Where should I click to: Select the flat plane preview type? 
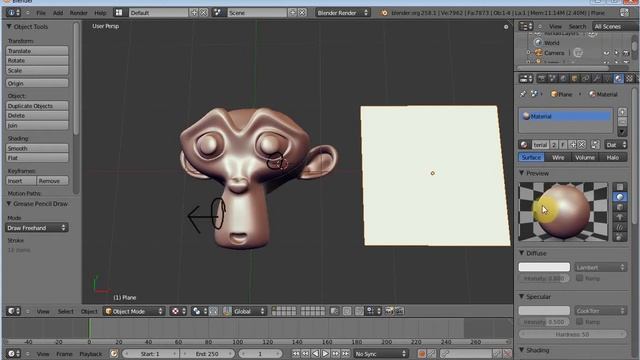point(620,187)
